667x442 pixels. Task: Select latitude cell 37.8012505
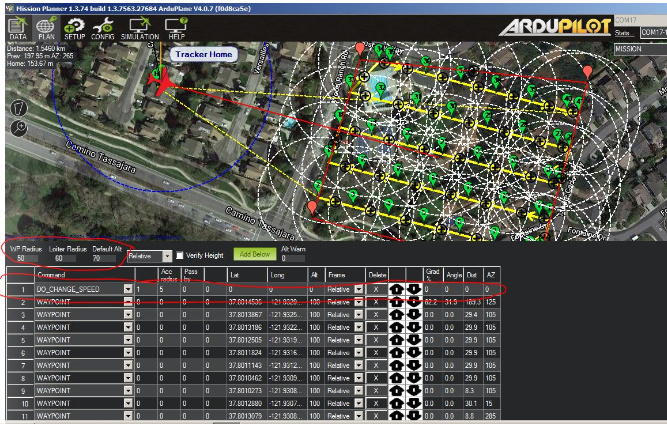point(247,340)
